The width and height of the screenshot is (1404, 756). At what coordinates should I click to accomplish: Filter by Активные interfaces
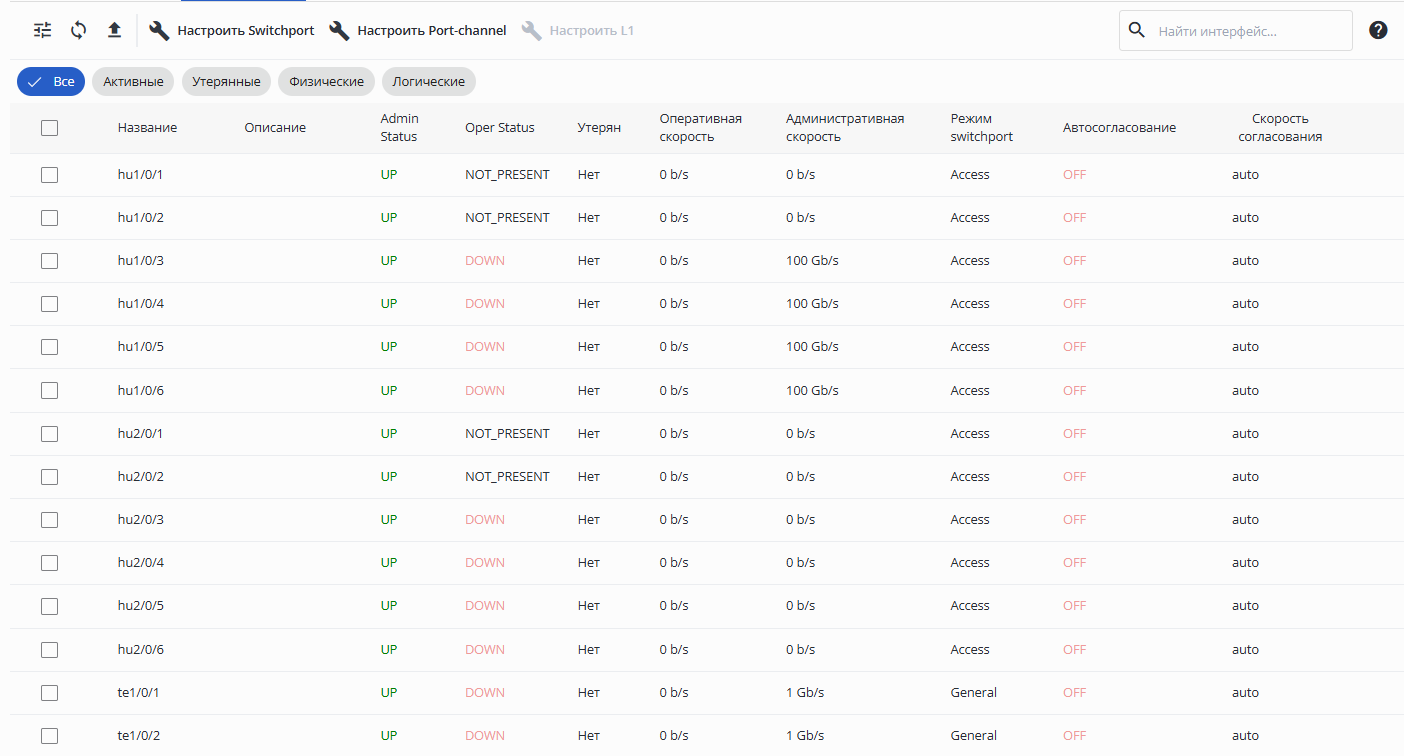(x=133, y=82)
